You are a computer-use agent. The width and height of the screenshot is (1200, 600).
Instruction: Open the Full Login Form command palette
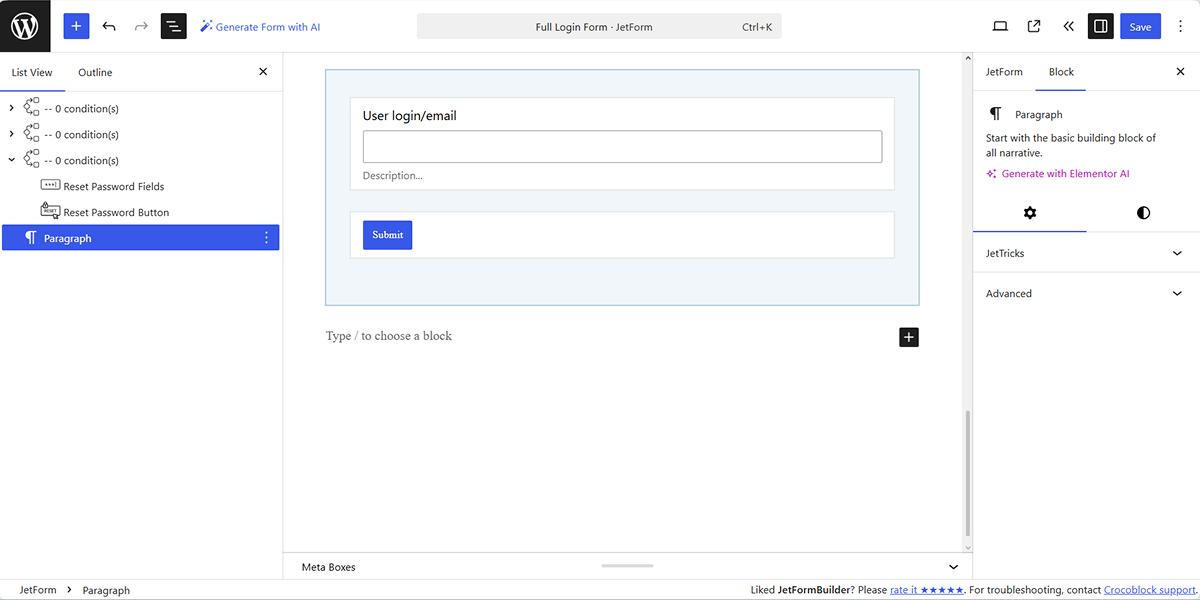pos(599,27)
